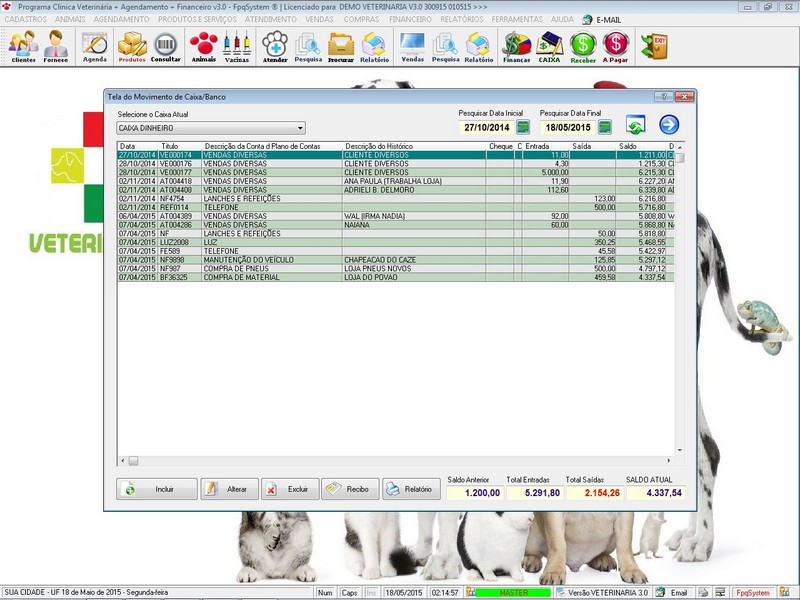Open the Vendas monitor icon
Screen dimensions: 800x600
click(x=413, y=46)
